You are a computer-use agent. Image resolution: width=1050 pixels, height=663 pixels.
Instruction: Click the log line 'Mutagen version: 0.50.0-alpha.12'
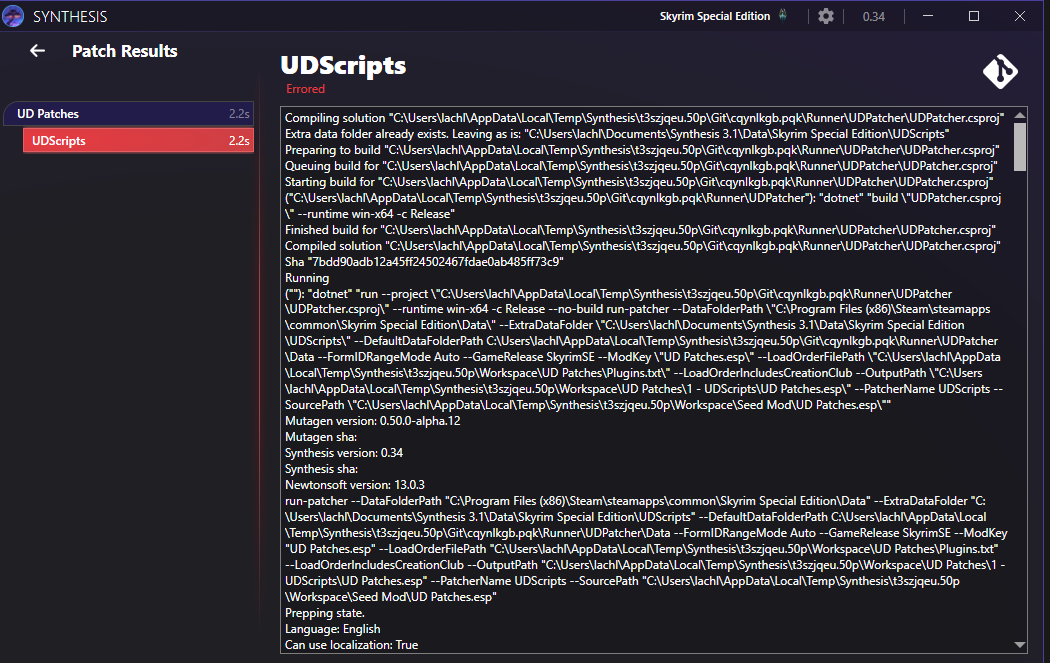[x=372, y=421]
